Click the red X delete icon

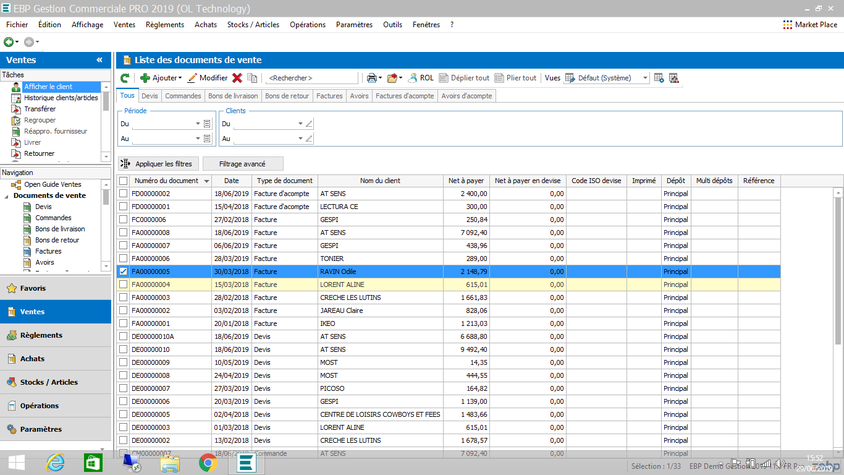point(237,78)
